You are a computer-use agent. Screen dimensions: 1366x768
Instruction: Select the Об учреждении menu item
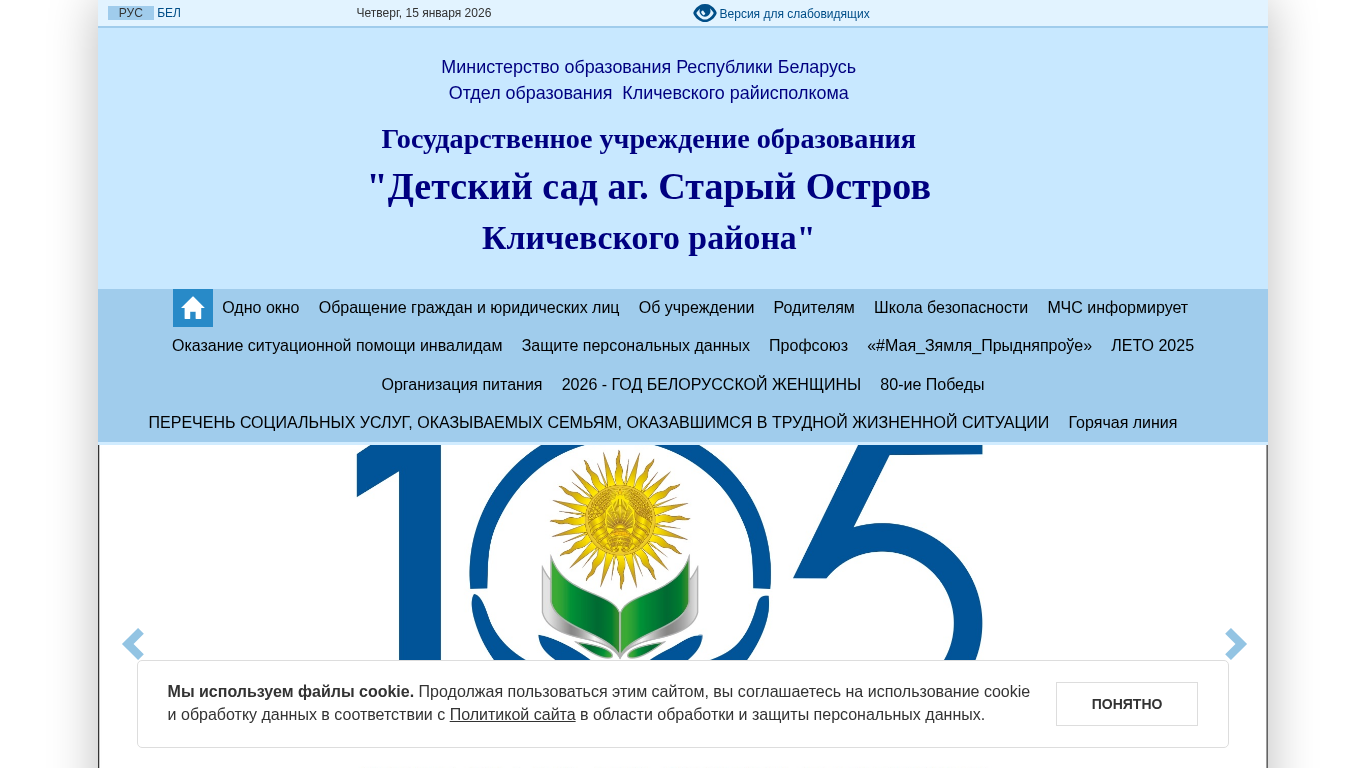[697, 308]
